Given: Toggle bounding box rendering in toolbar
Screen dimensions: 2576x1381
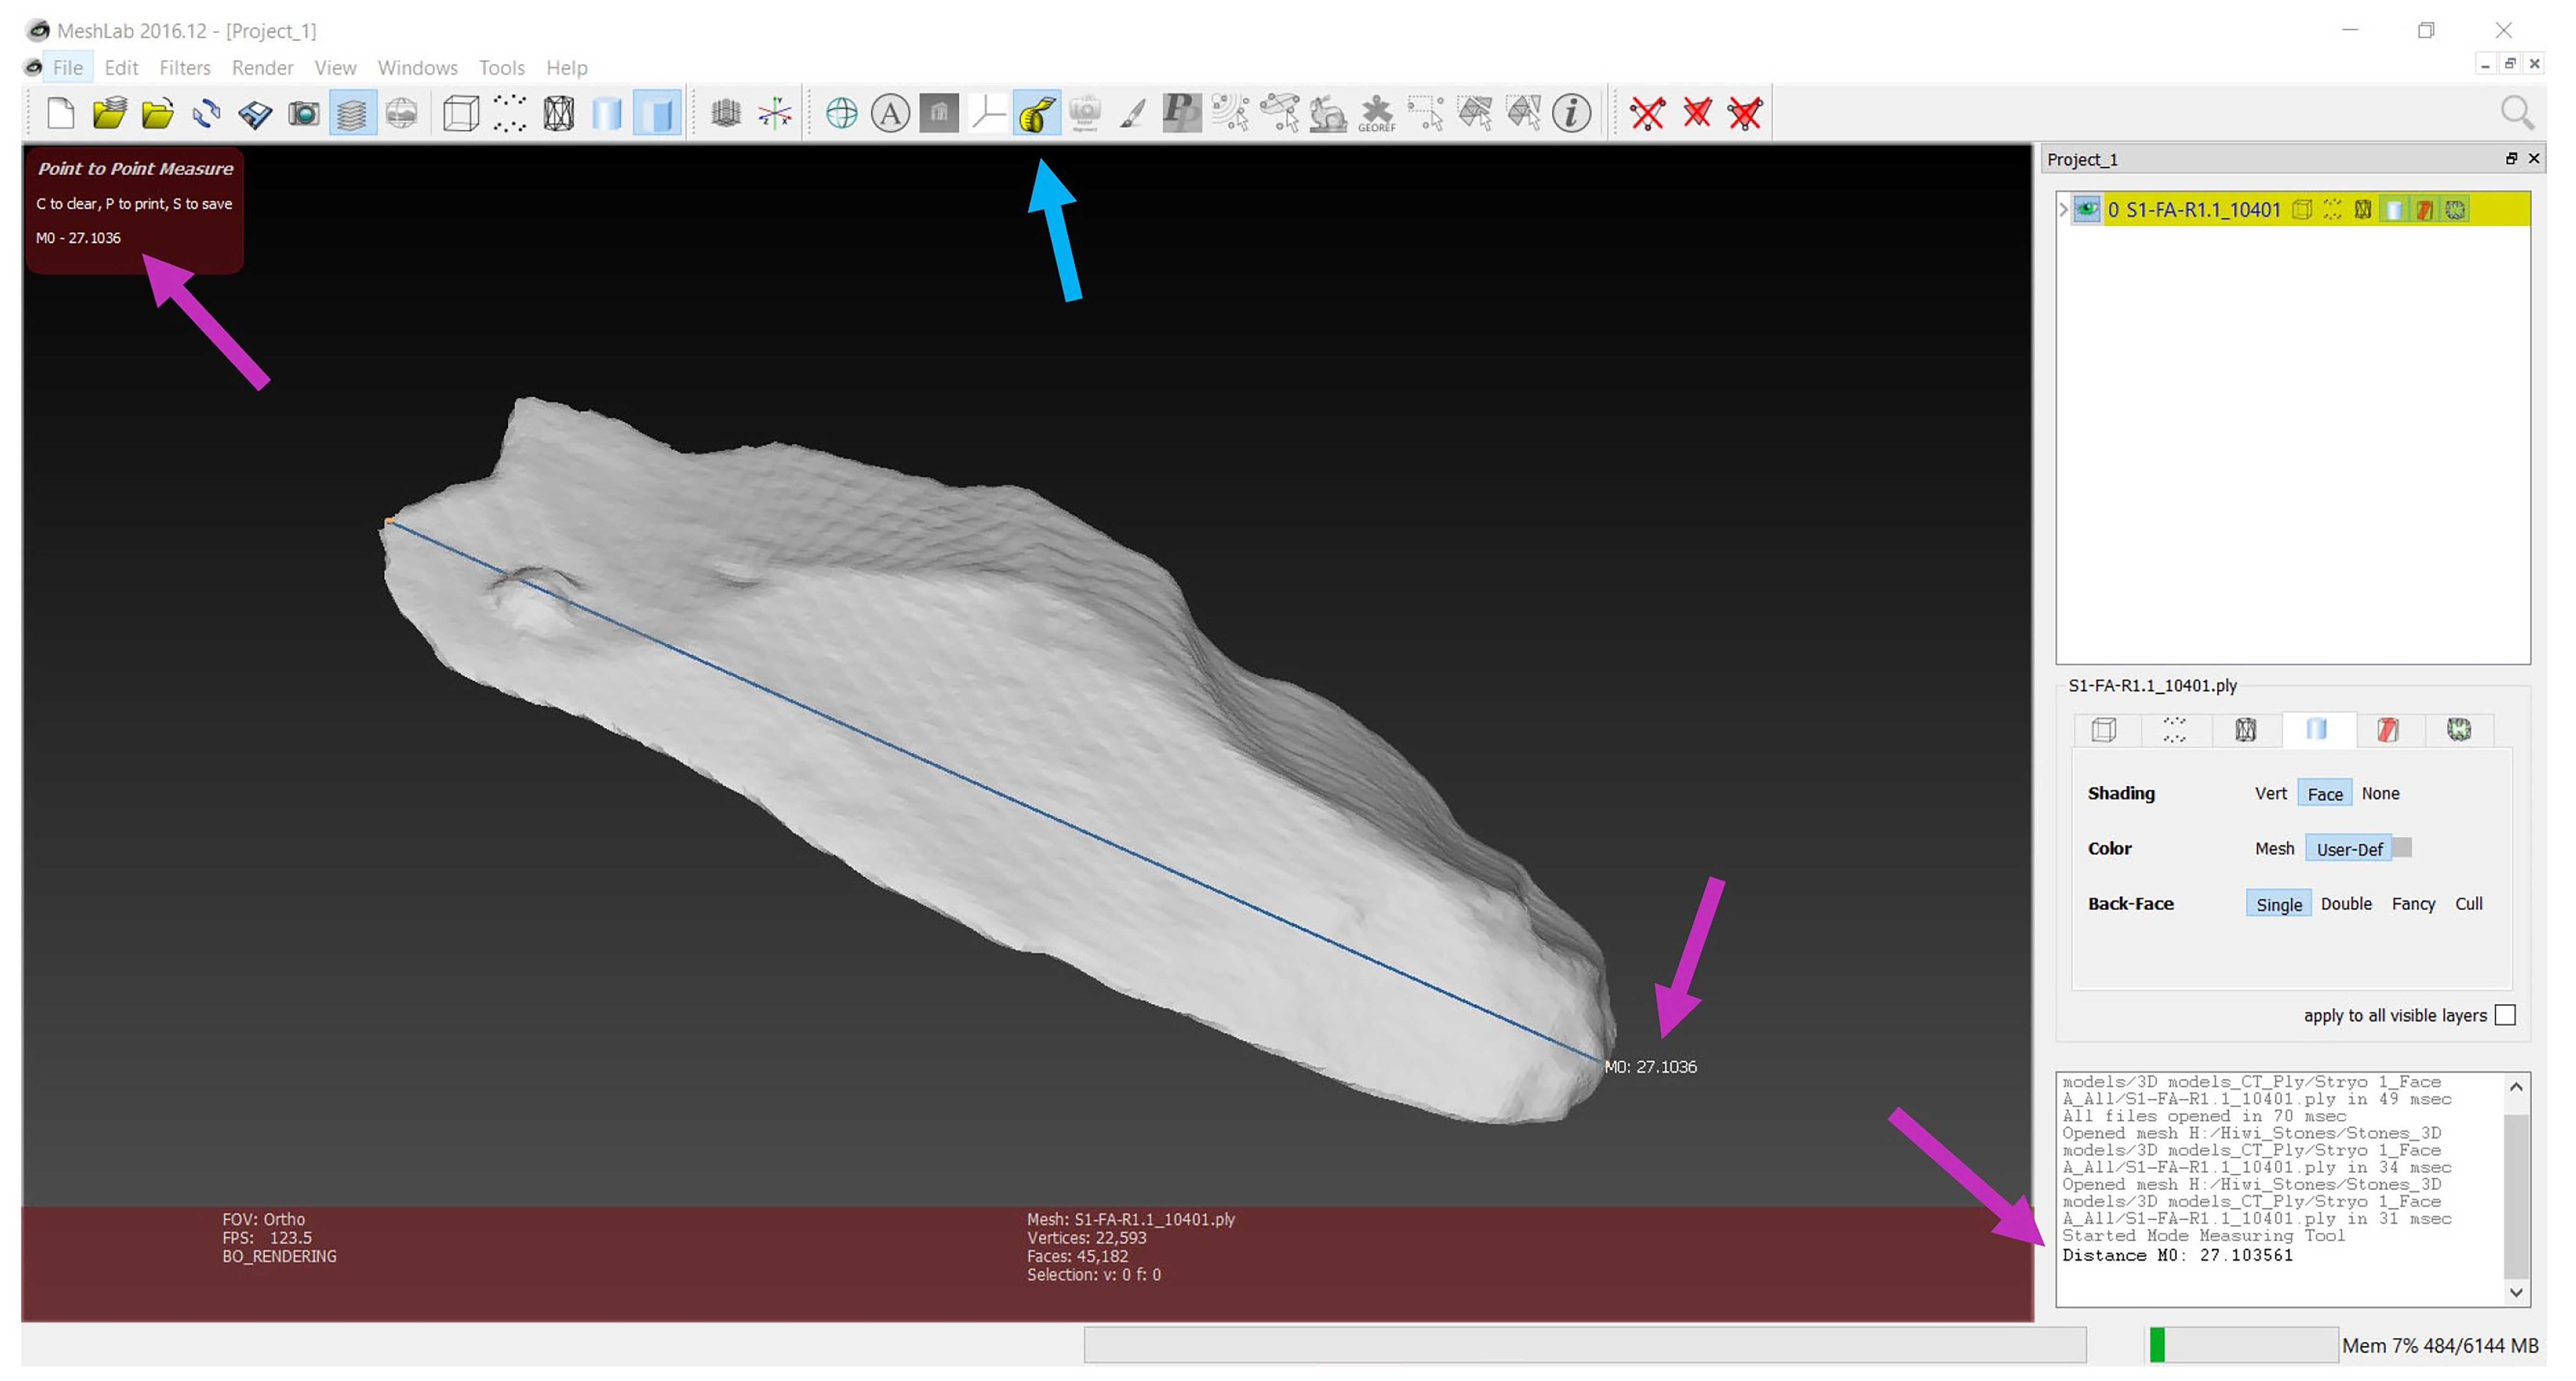Looking at the screenshot, I should [460, 113].
